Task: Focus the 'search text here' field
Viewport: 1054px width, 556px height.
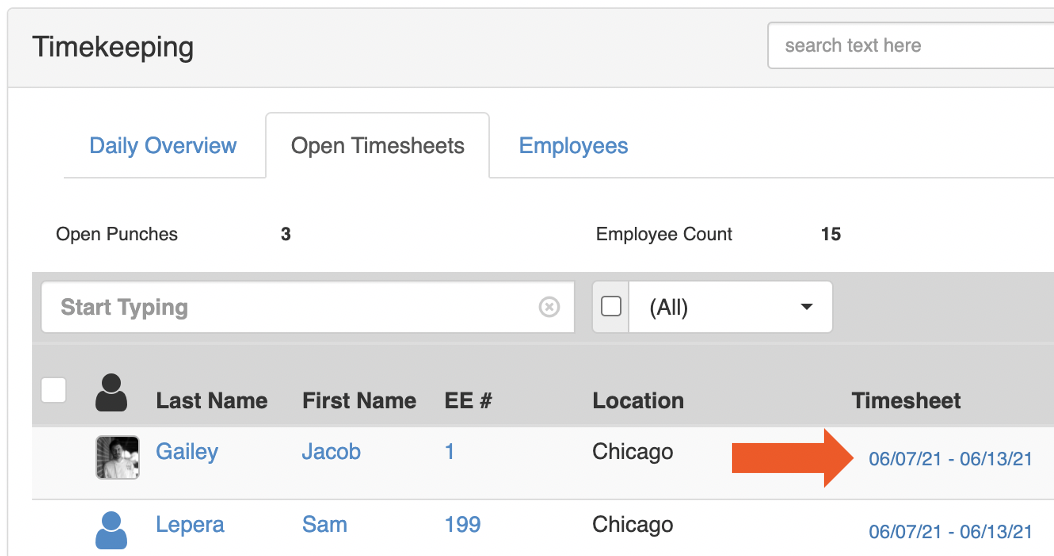Action: pos(910,46)
